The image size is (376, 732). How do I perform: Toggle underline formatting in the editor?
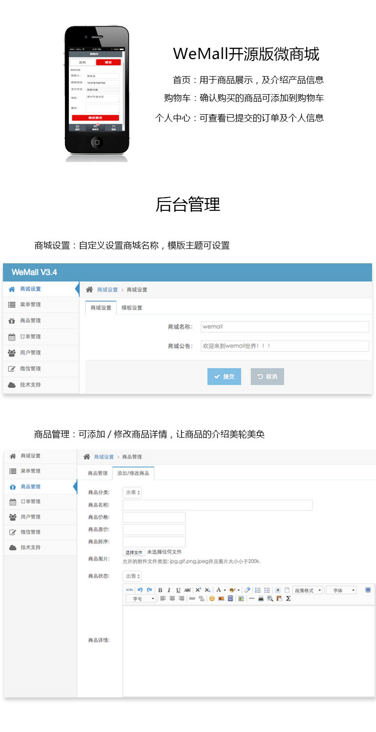(x=178, y=590)
